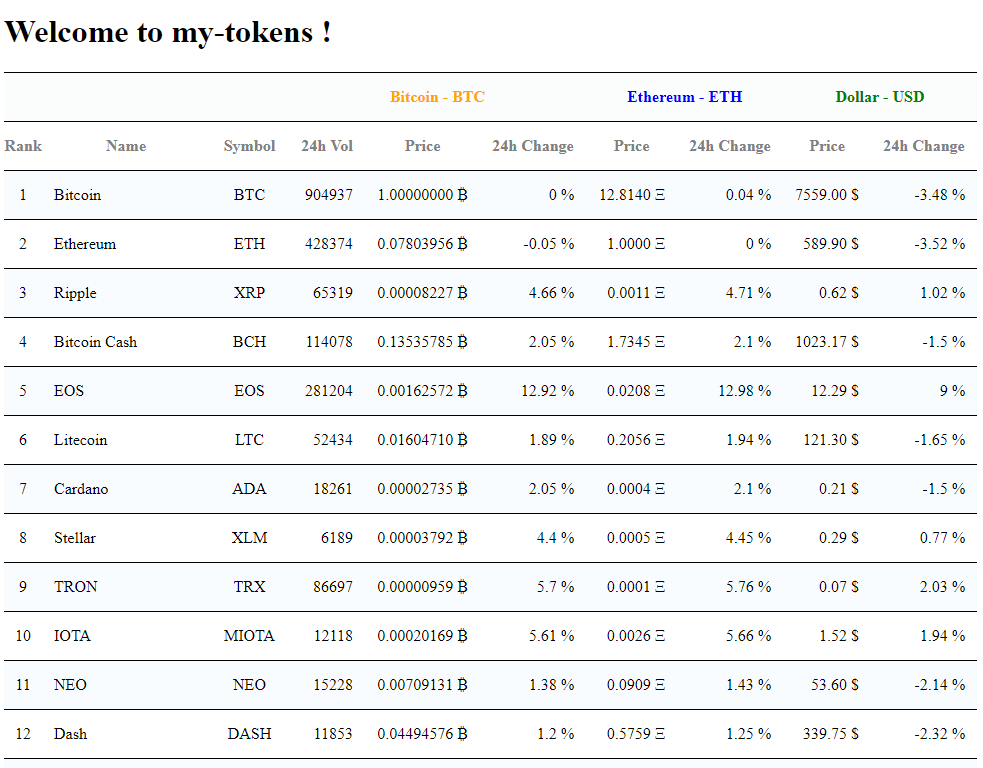Select the ADA symbol cell
This screenshot has width=983, height=768.
[x=250, y=488]
